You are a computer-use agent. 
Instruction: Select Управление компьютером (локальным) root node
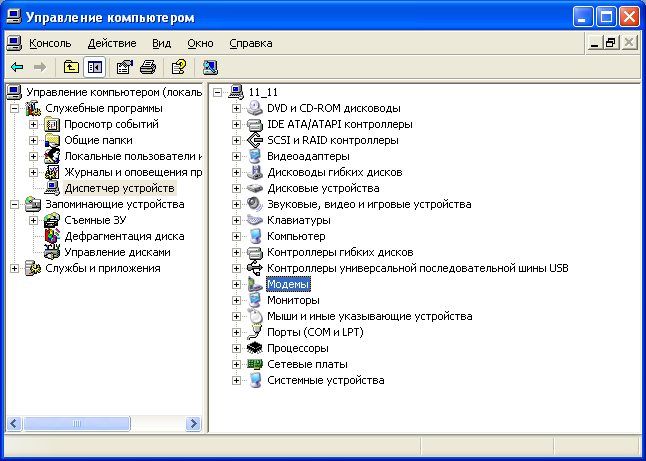(x=114, y=92)
